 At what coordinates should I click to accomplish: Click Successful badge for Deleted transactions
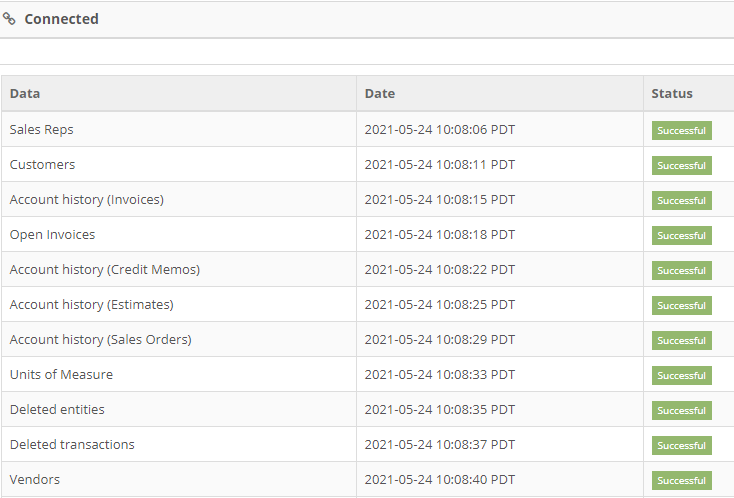tap(682, 446)
